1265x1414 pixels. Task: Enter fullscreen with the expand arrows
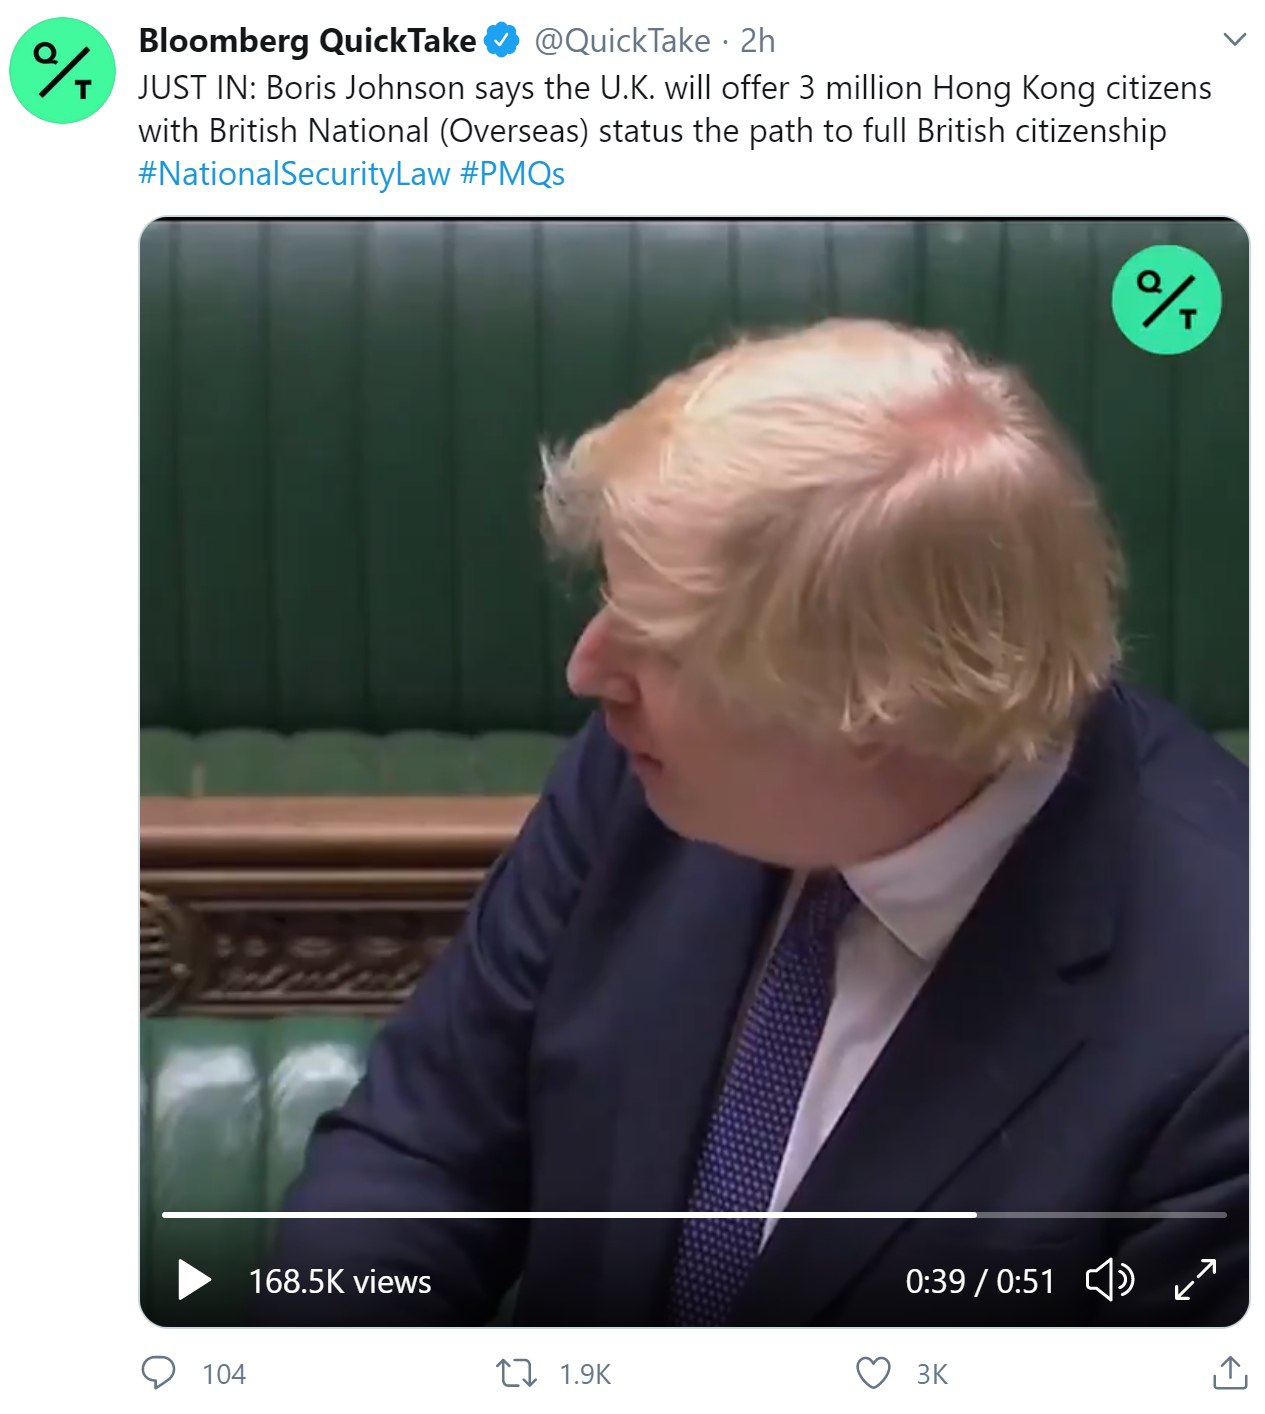tap(1195, 1279)
